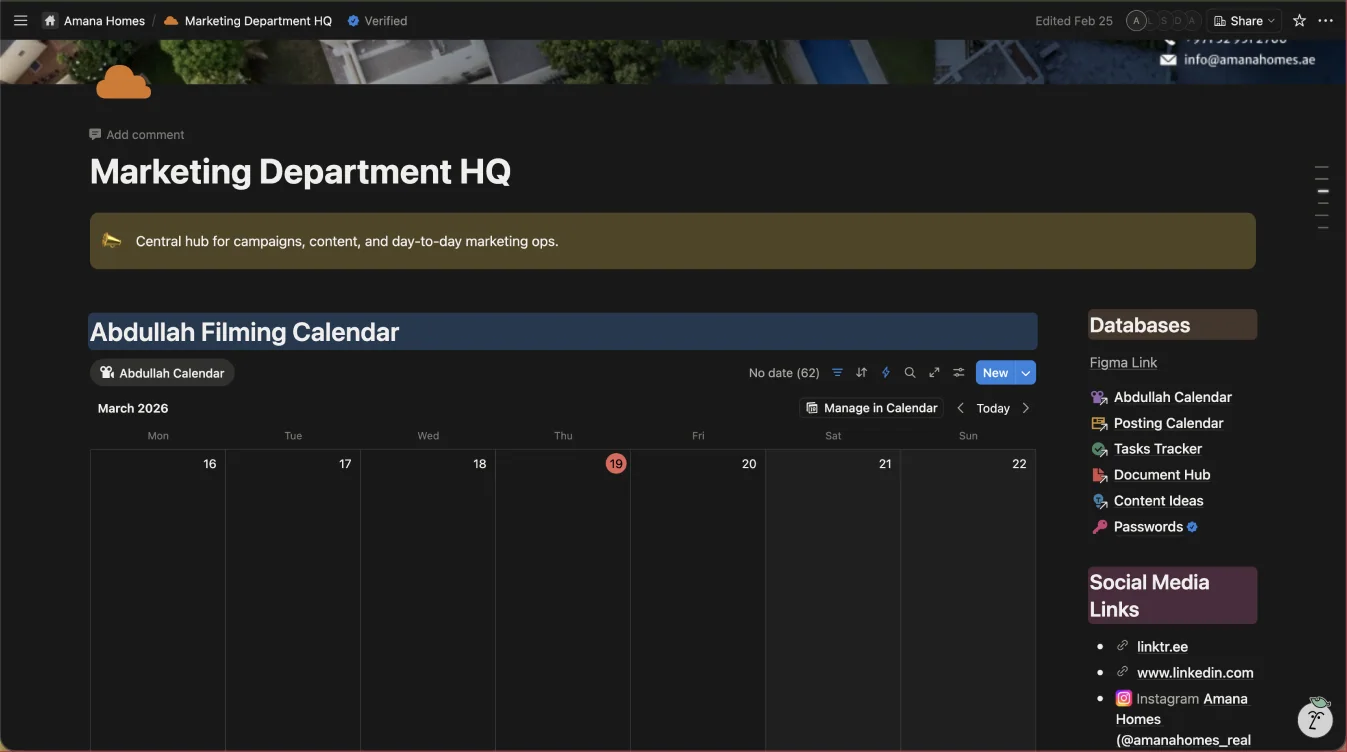Select calendar day 16
The image size is (1347, 752).
click(x=209, y=464)
